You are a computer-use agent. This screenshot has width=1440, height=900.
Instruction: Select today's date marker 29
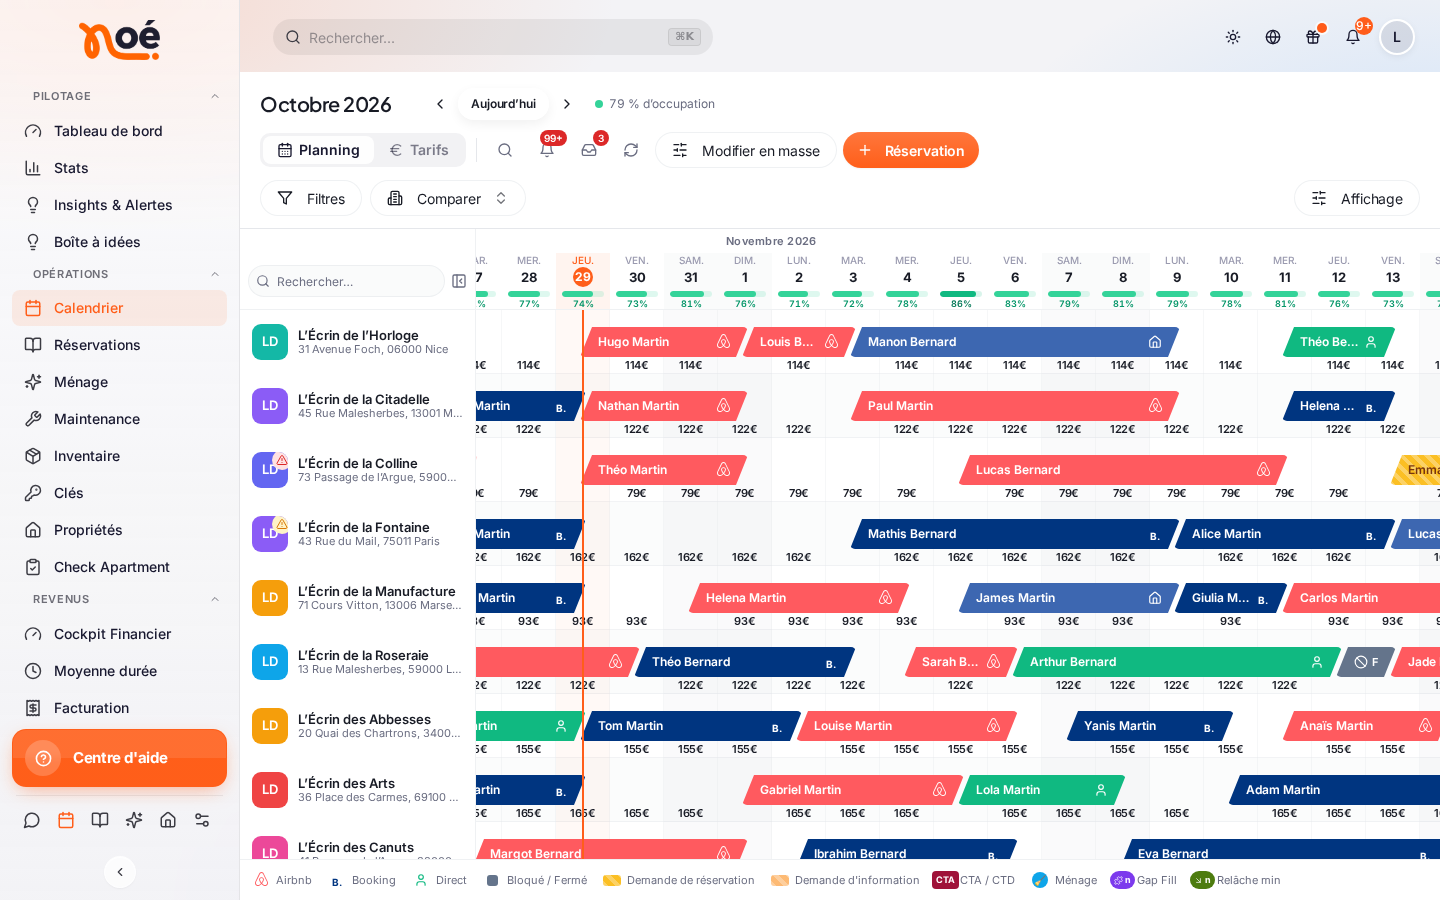583,277
